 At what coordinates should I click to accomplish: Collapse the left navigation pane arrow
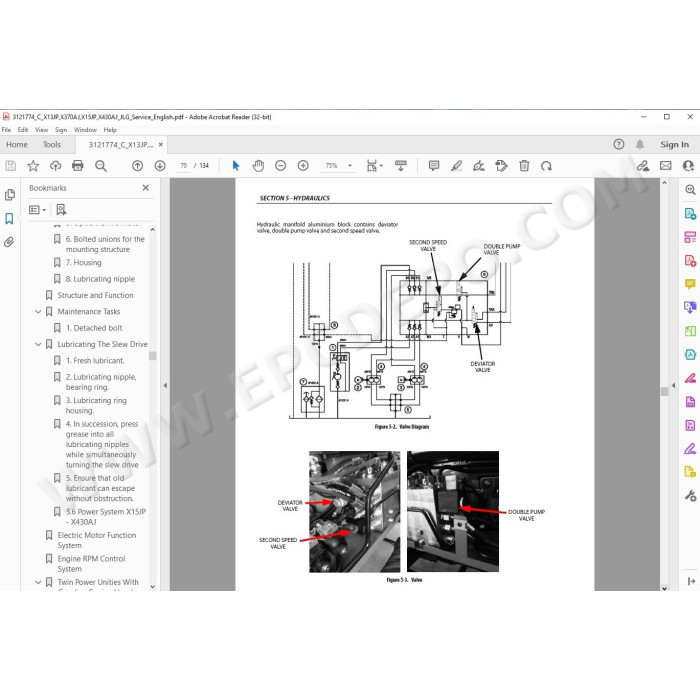[x=165, y=385]
